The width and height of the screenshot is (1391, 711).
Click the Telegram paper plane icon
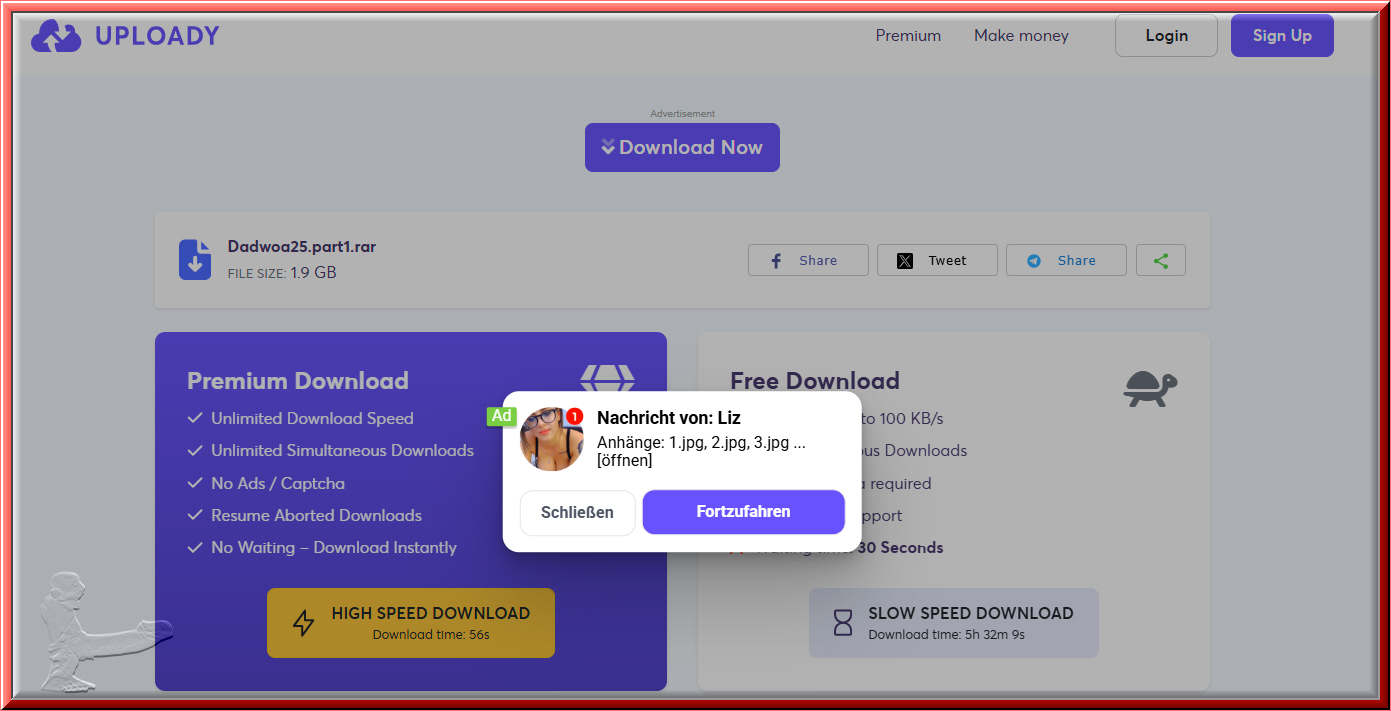pyautogui.click(x=1034, y=261)
